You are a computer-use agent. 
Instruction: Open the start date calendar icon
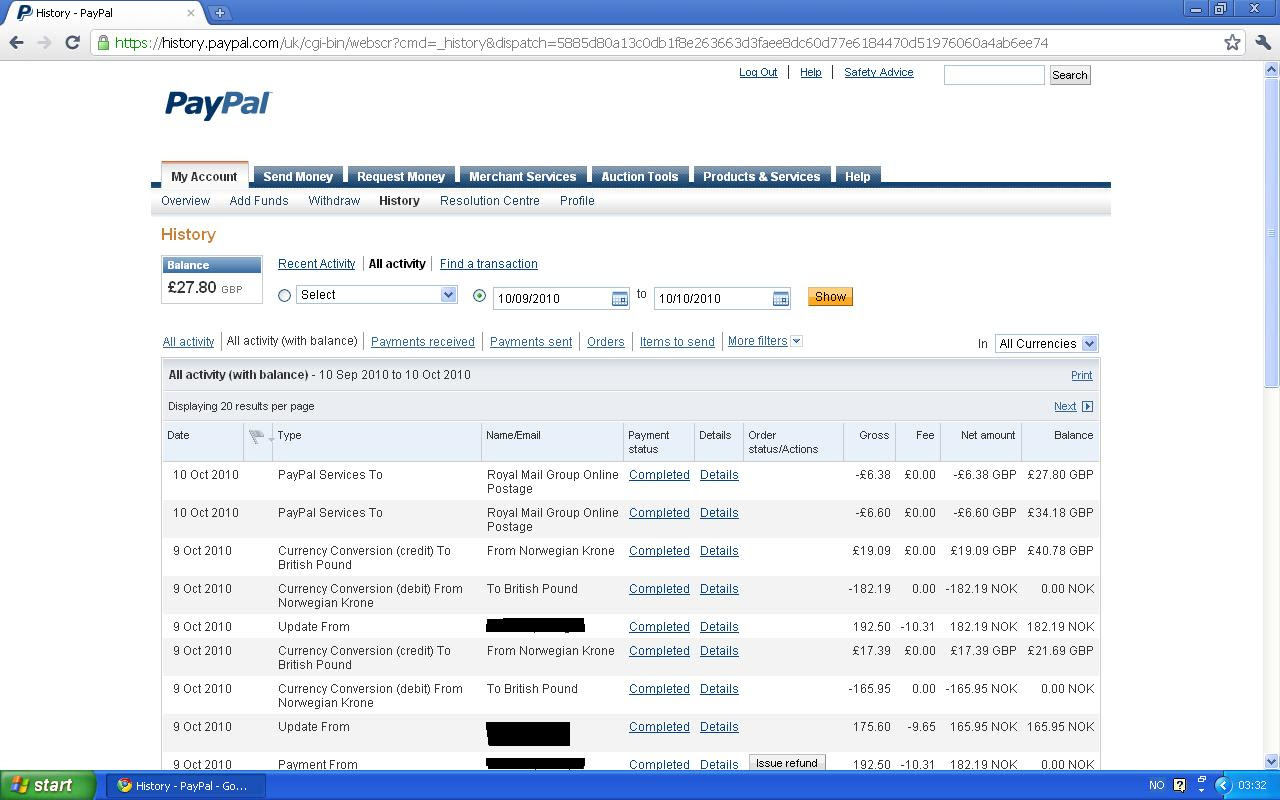[619, 298]
